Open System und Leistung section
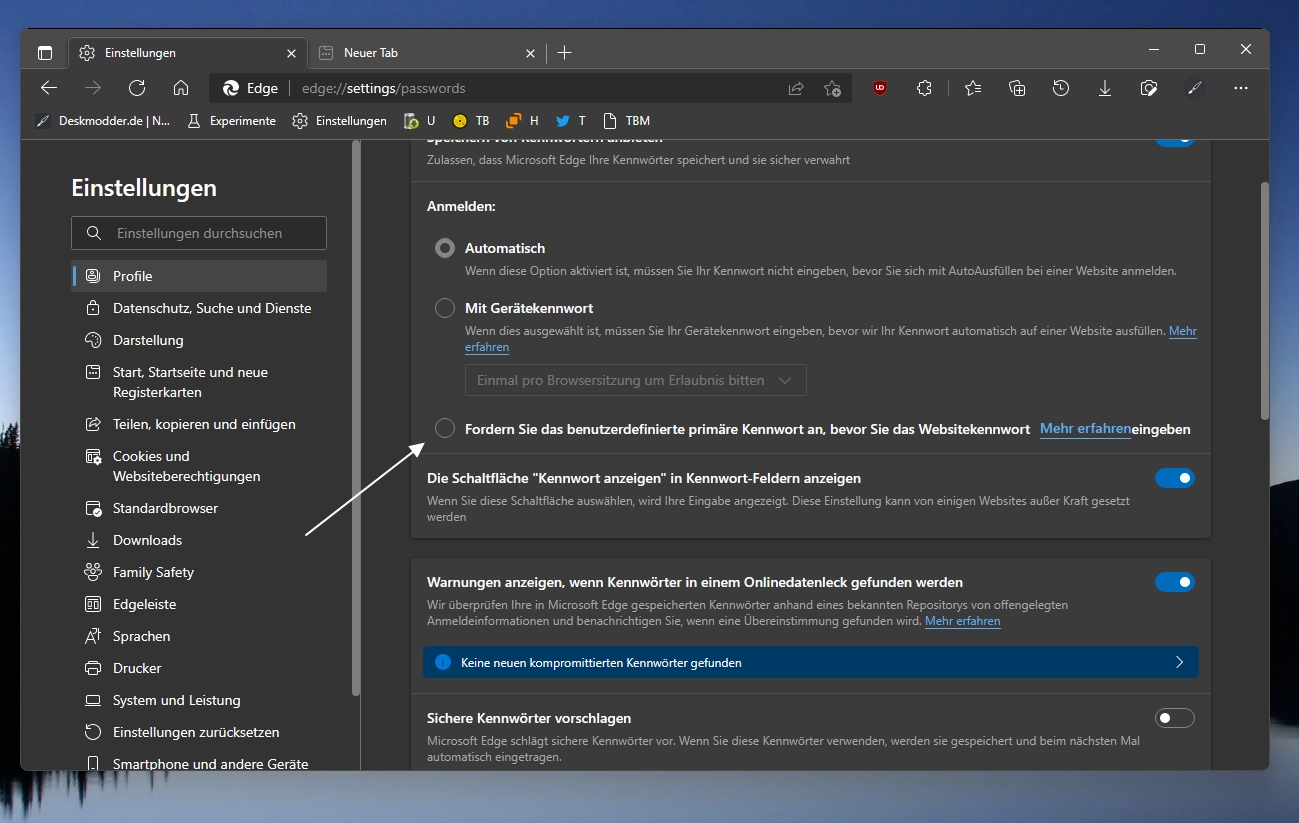Image resolution: width=1299 pixels, height=823 pixels. pyautogui.click(x=199, y=700)
